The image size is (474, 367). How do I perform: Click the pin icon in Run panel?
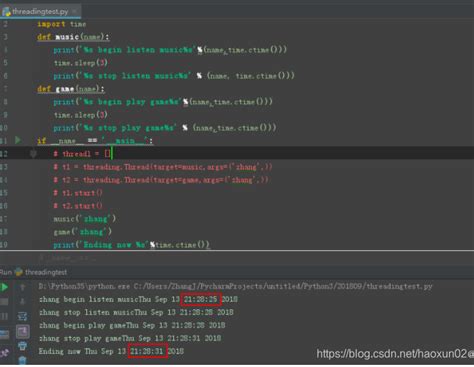click(4, 353)
